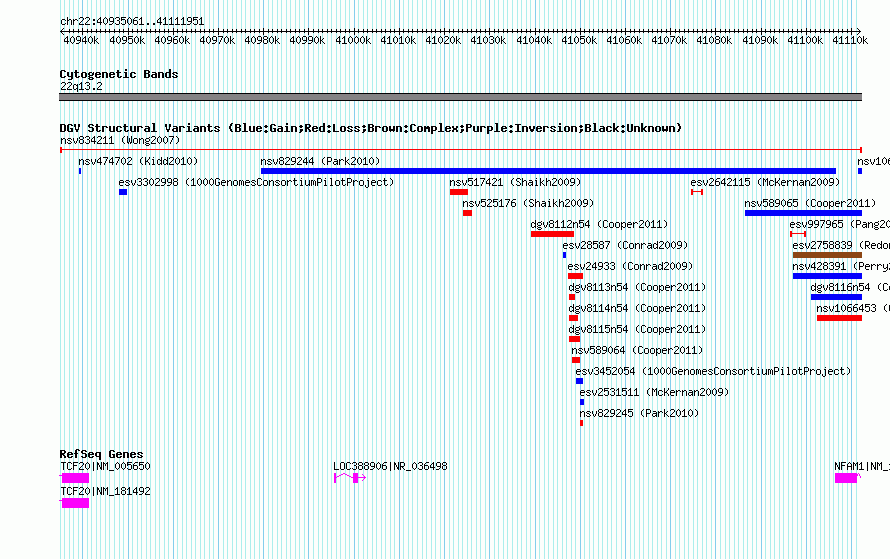
Task: Click the NFAM1 gene glyph
Action: pyautogui.click(x=848, y=478)
